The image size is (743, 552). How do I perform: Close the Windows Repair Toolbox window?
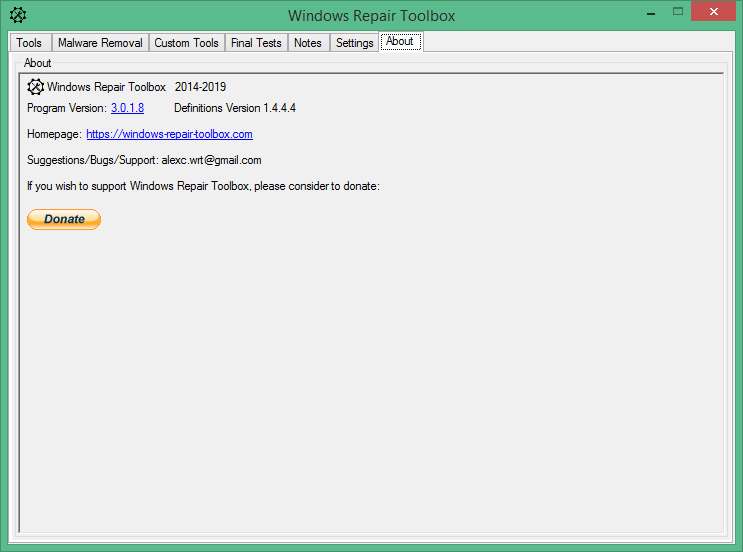(713, 11)
